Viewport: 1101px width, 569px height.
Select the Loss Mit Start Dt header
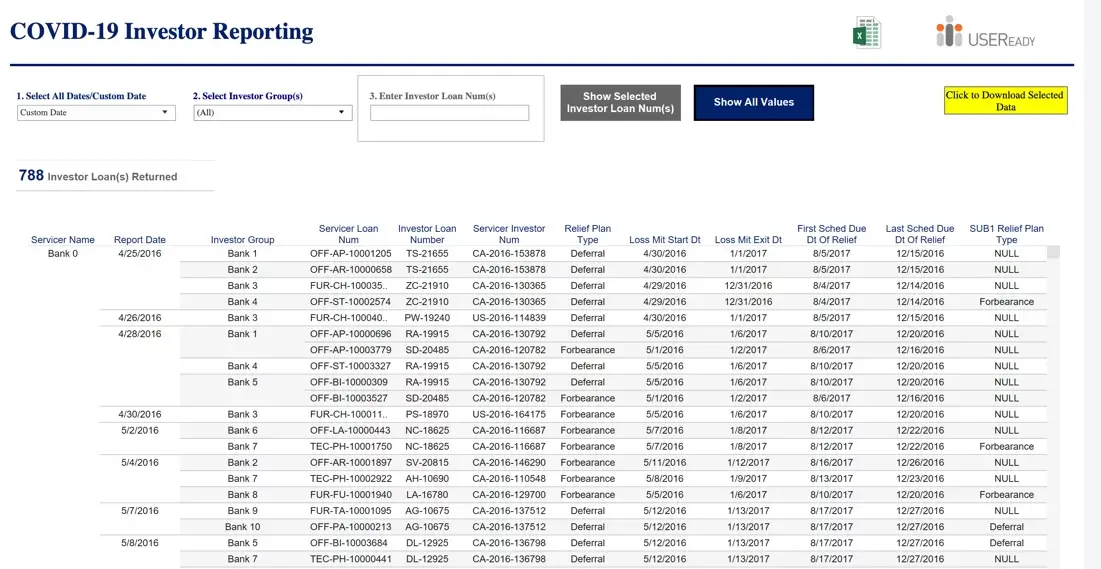665,240
